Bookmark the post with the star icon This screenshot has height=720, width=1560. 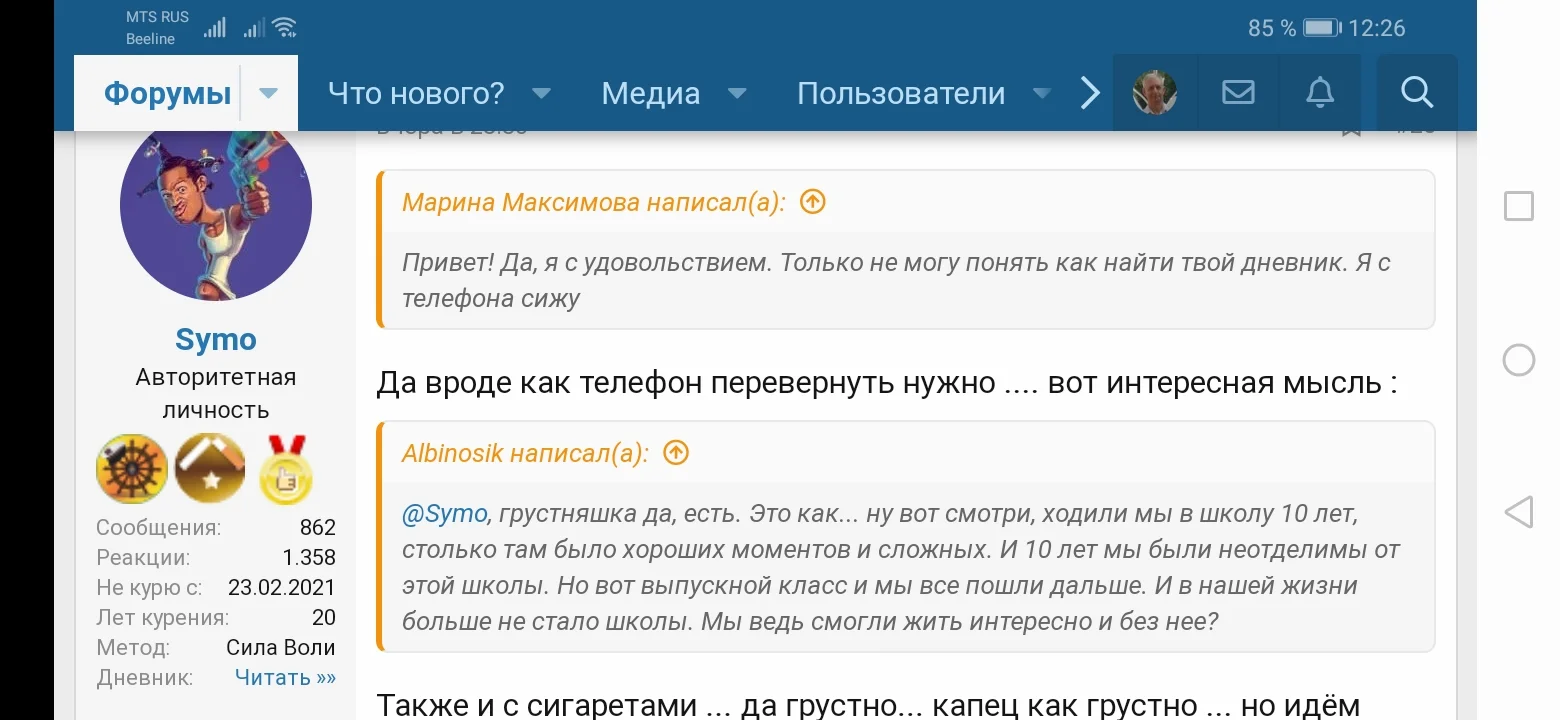[1351, 126]
